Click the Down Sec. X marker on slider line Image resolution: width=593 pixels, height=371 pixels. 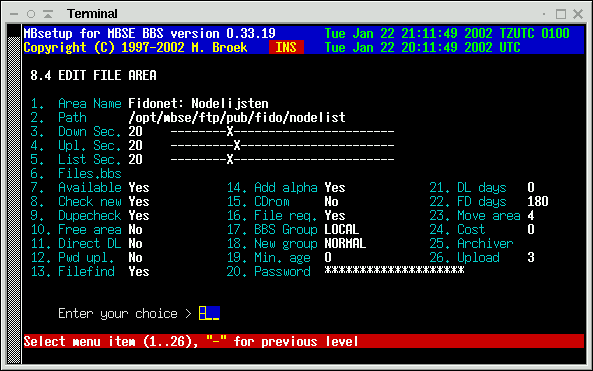pos(230,132)
